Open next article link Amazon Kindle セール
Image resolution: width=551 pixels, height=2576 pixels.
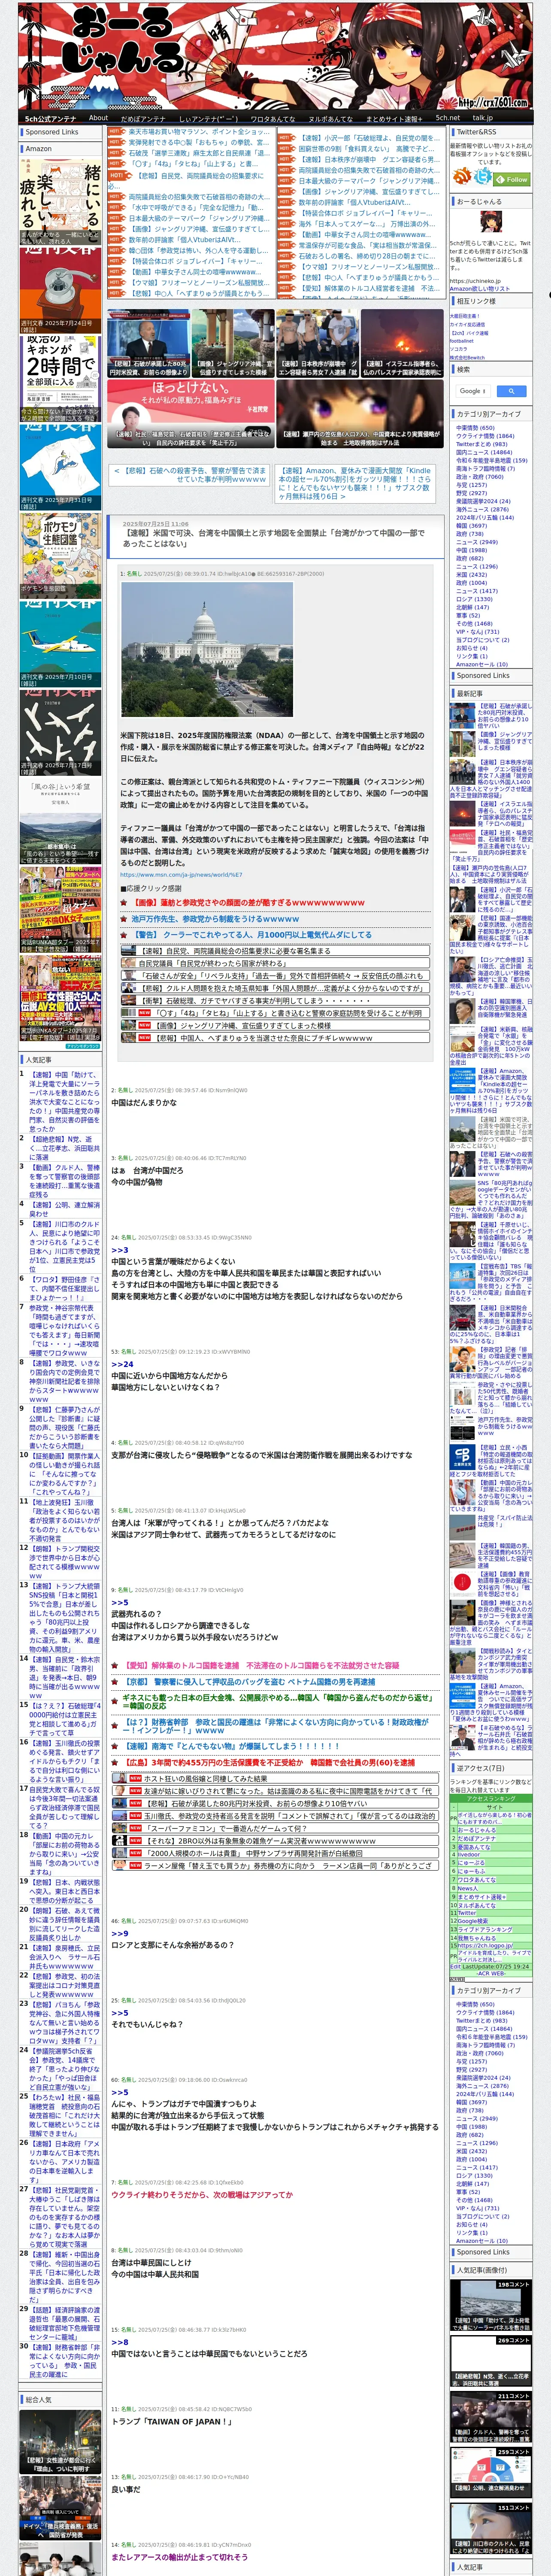[355, 483]
